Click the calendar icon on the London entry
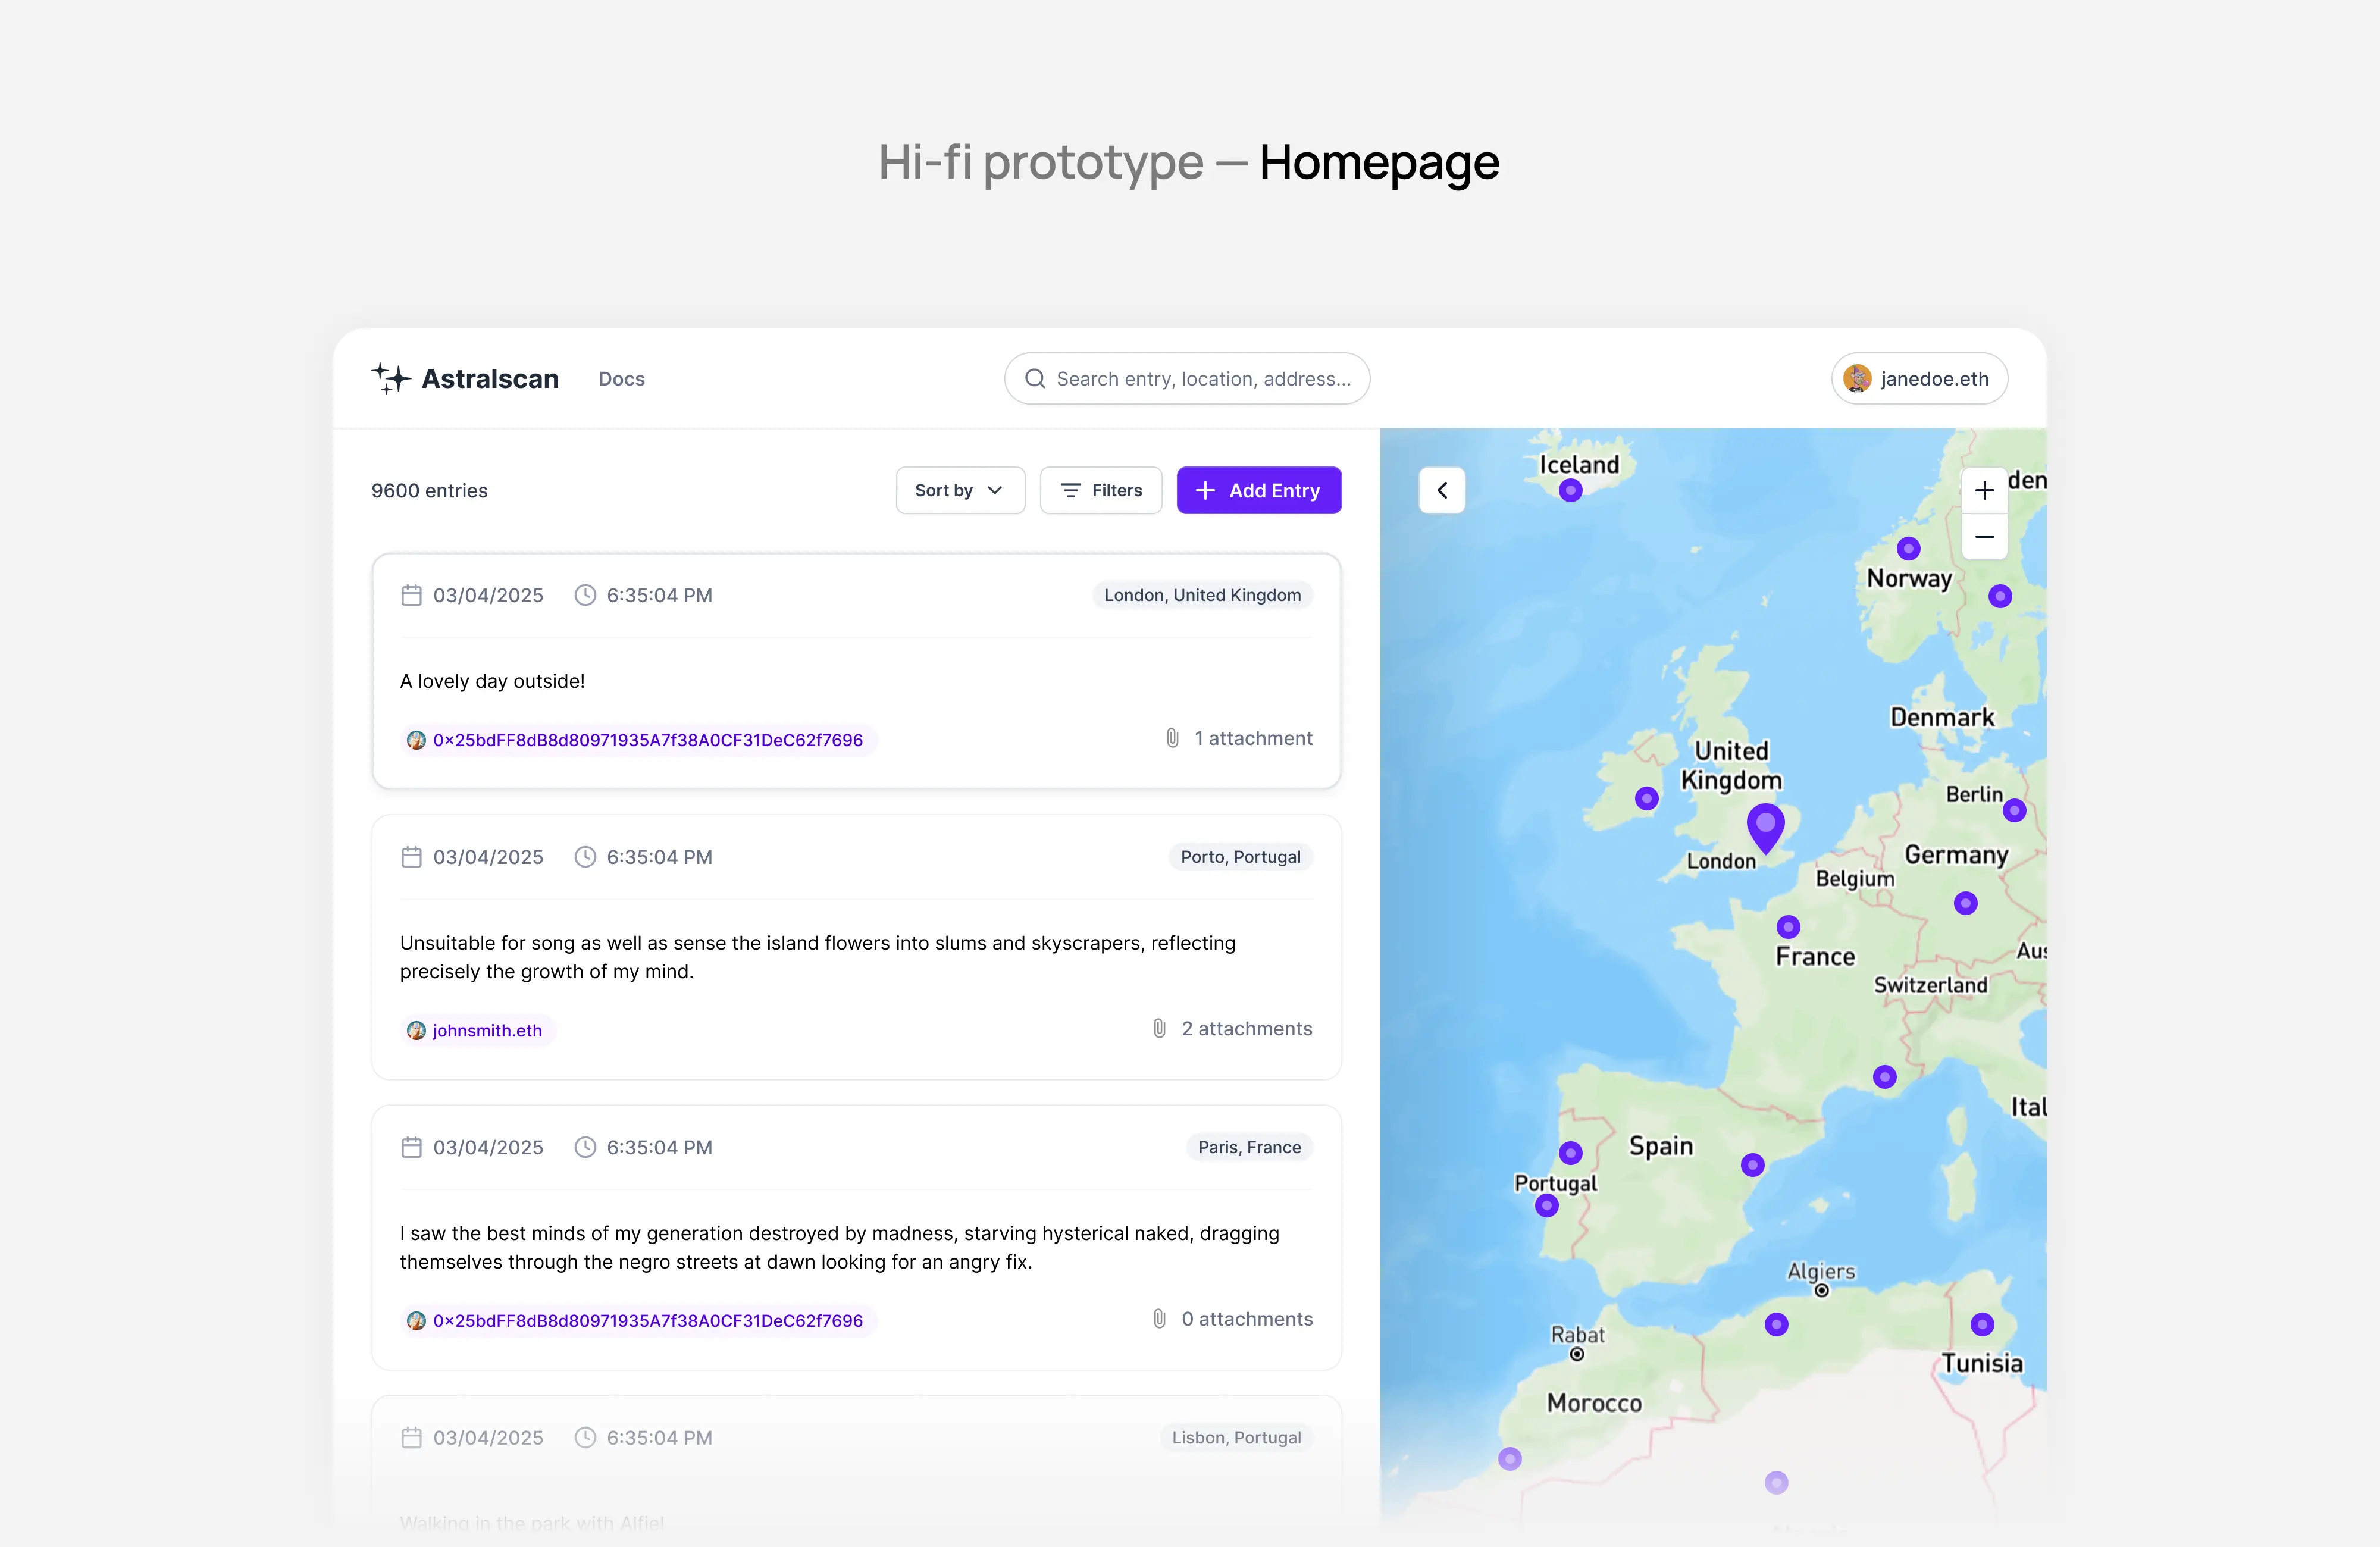This screenshot has width=2380, height=1547. 411,595
